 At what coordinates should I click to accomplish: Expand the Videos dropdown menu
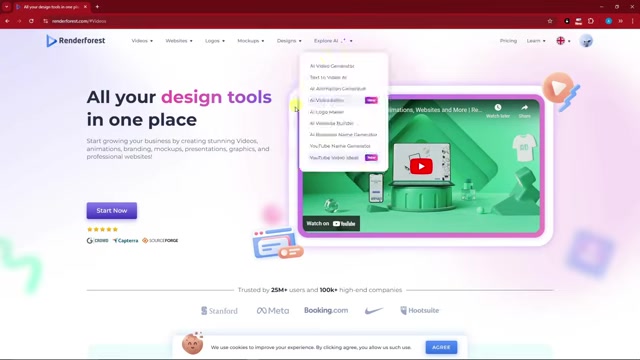142,41
